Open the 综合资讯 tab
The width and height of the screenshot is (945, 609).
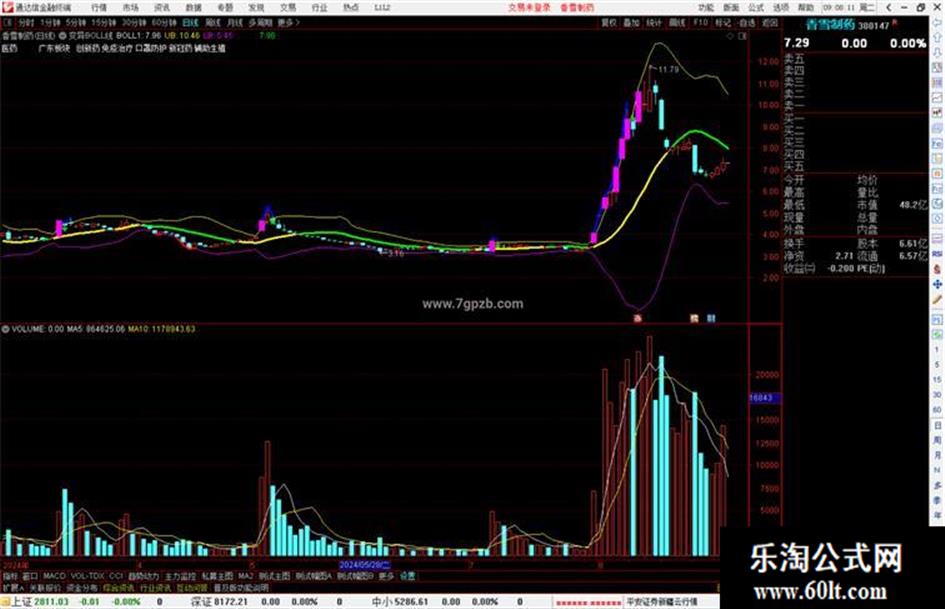click(x=118, y=588)
